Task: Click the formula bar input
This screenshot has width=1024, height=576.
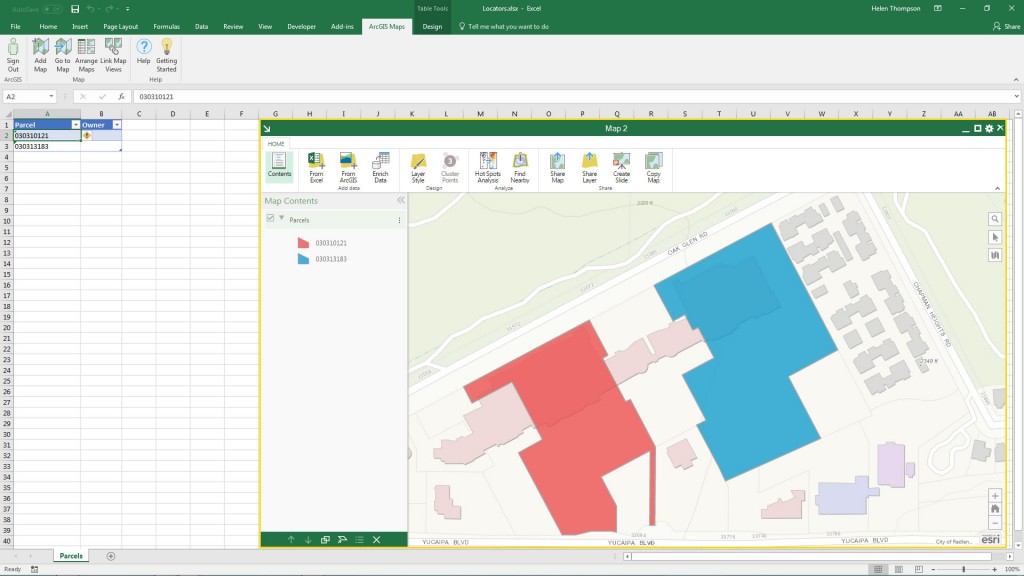Action: 573,97
